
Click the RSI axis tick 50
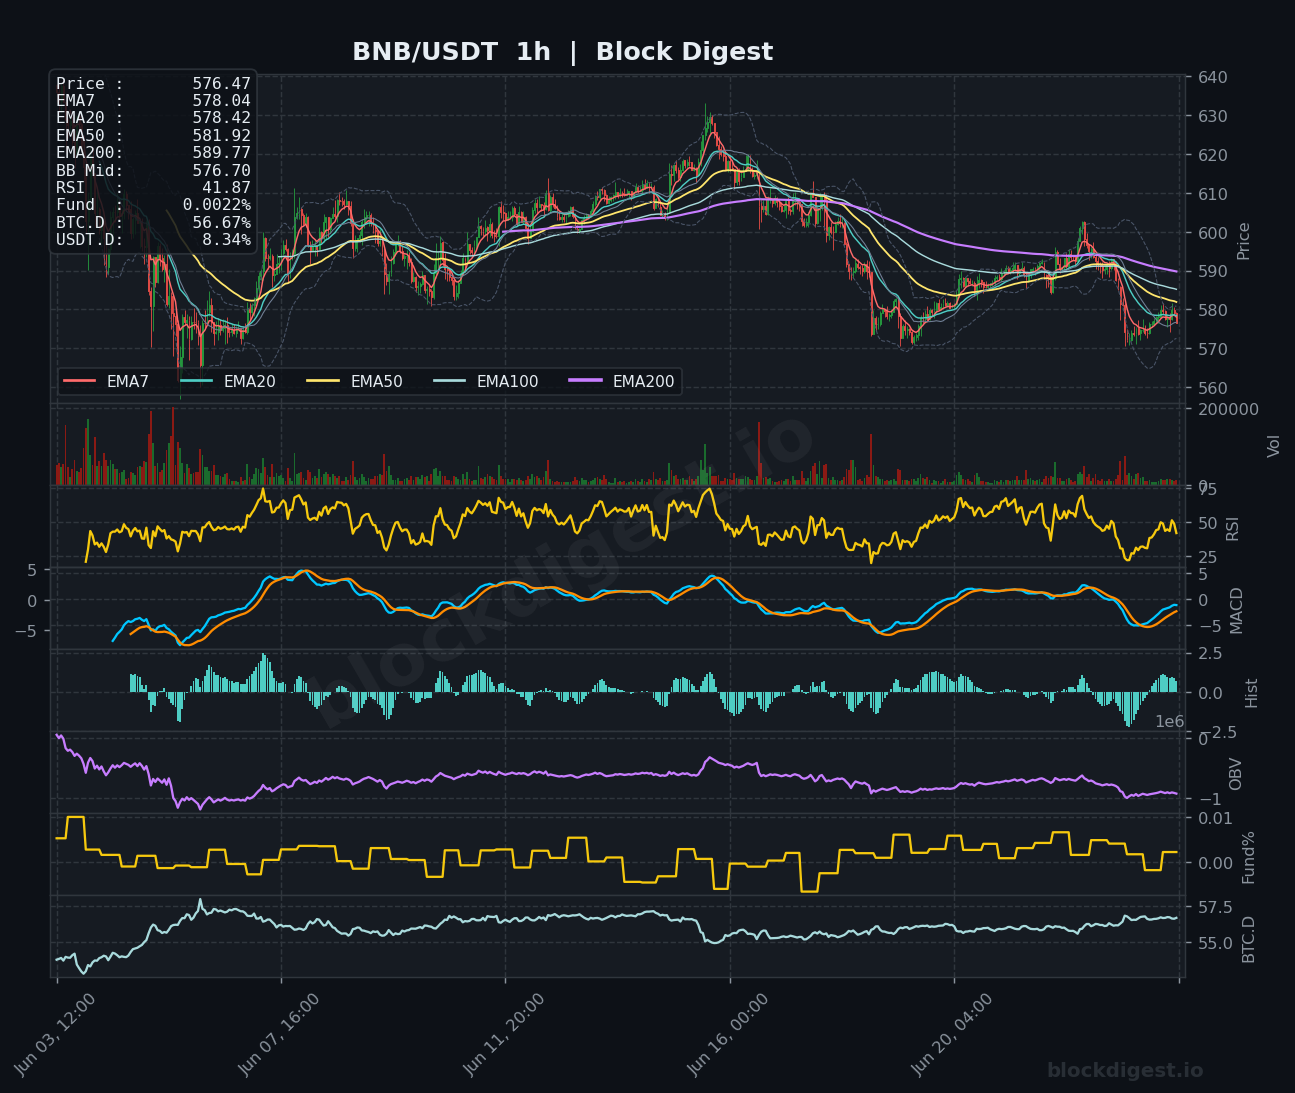pos(1208,524)
